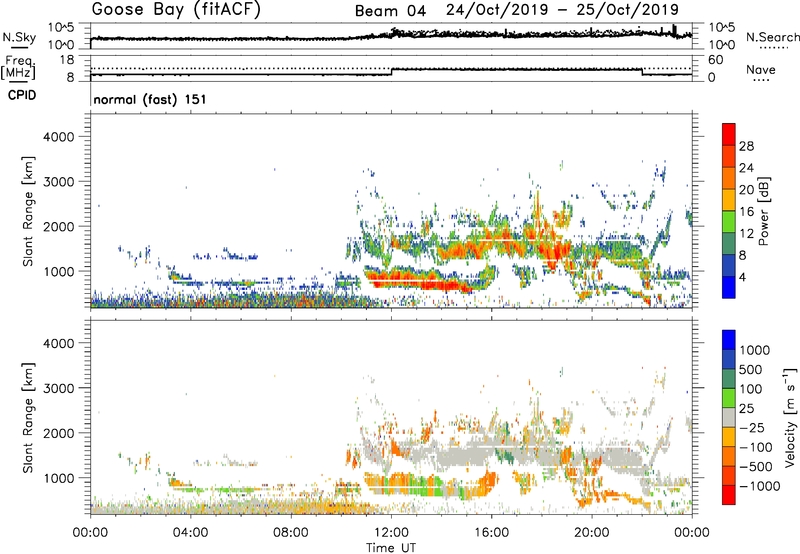This screenshot has height=554, width=800.
Task: Click the '2000' tick of the velocity panel
Action: click(58, 433)
